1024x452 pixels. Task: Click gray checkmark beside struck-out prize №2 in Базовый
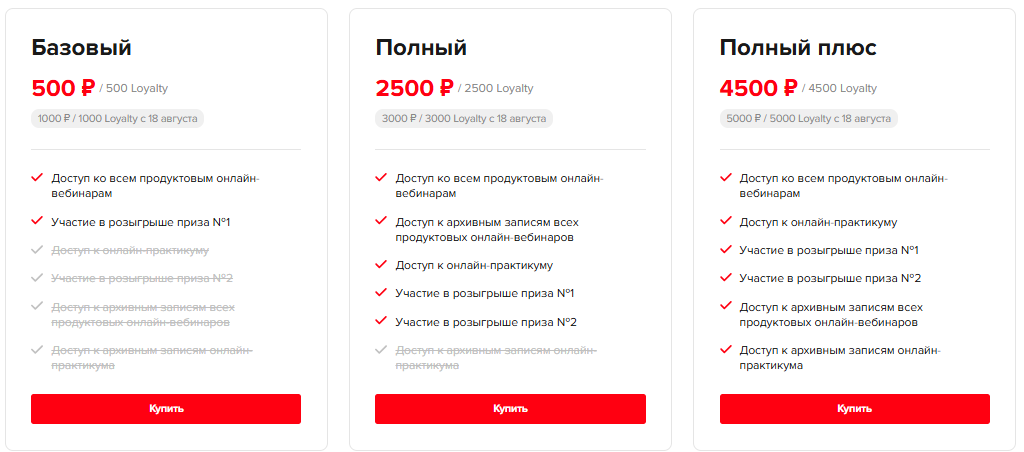pyautogui.click(x=37, y=278)
